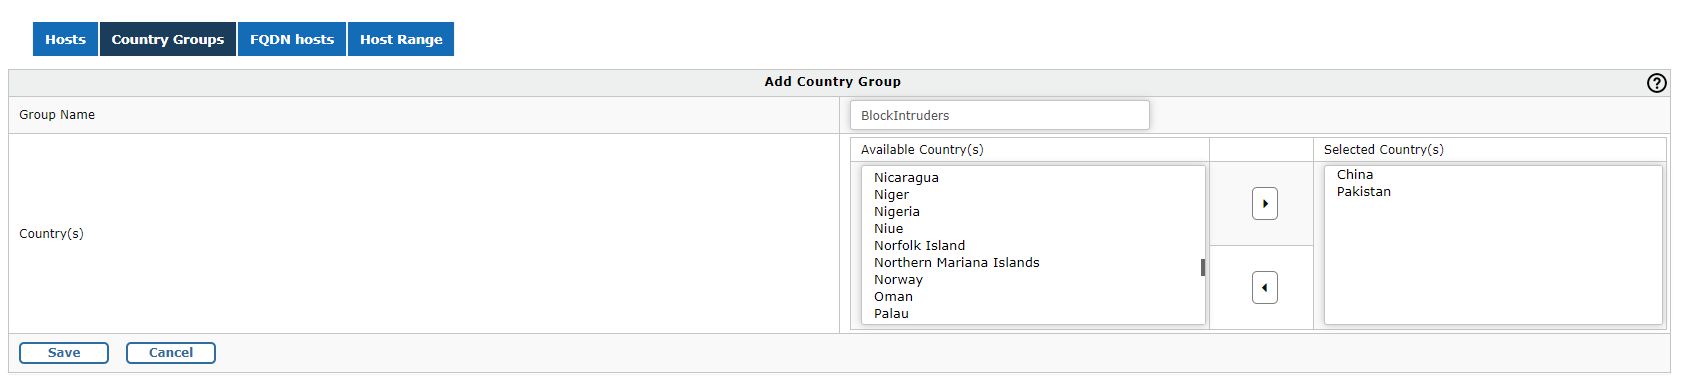Cancel adding the country group
The height and width of the screenshot is (381, 1682).
point(171,353)
